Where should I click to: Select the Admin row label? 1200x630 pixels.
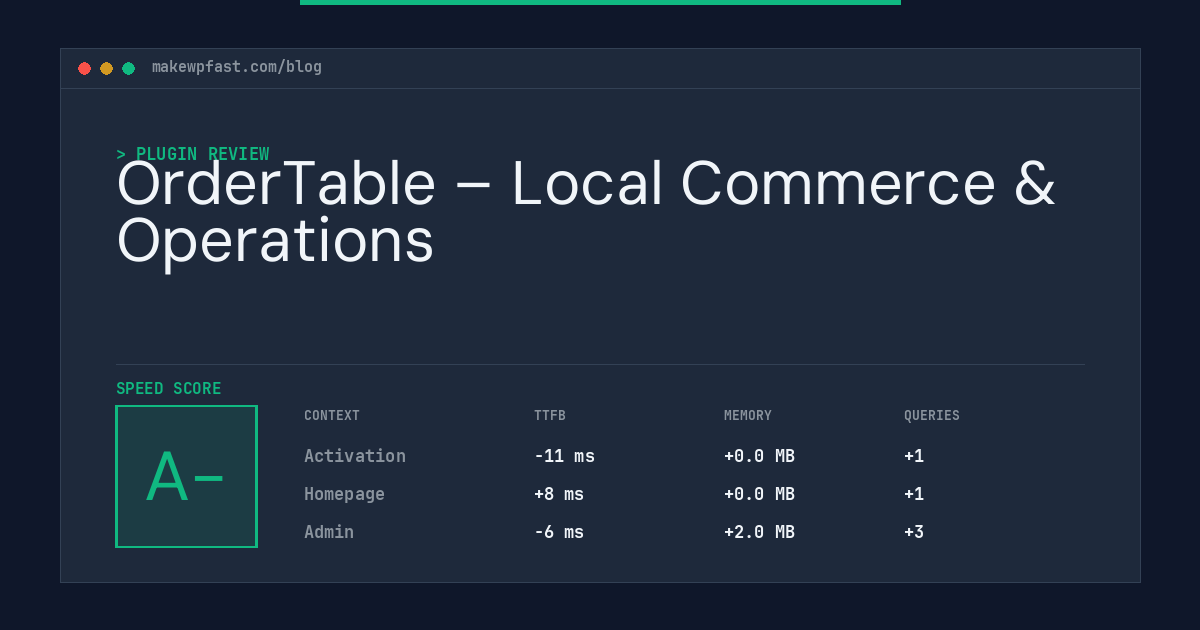[329, 532]
